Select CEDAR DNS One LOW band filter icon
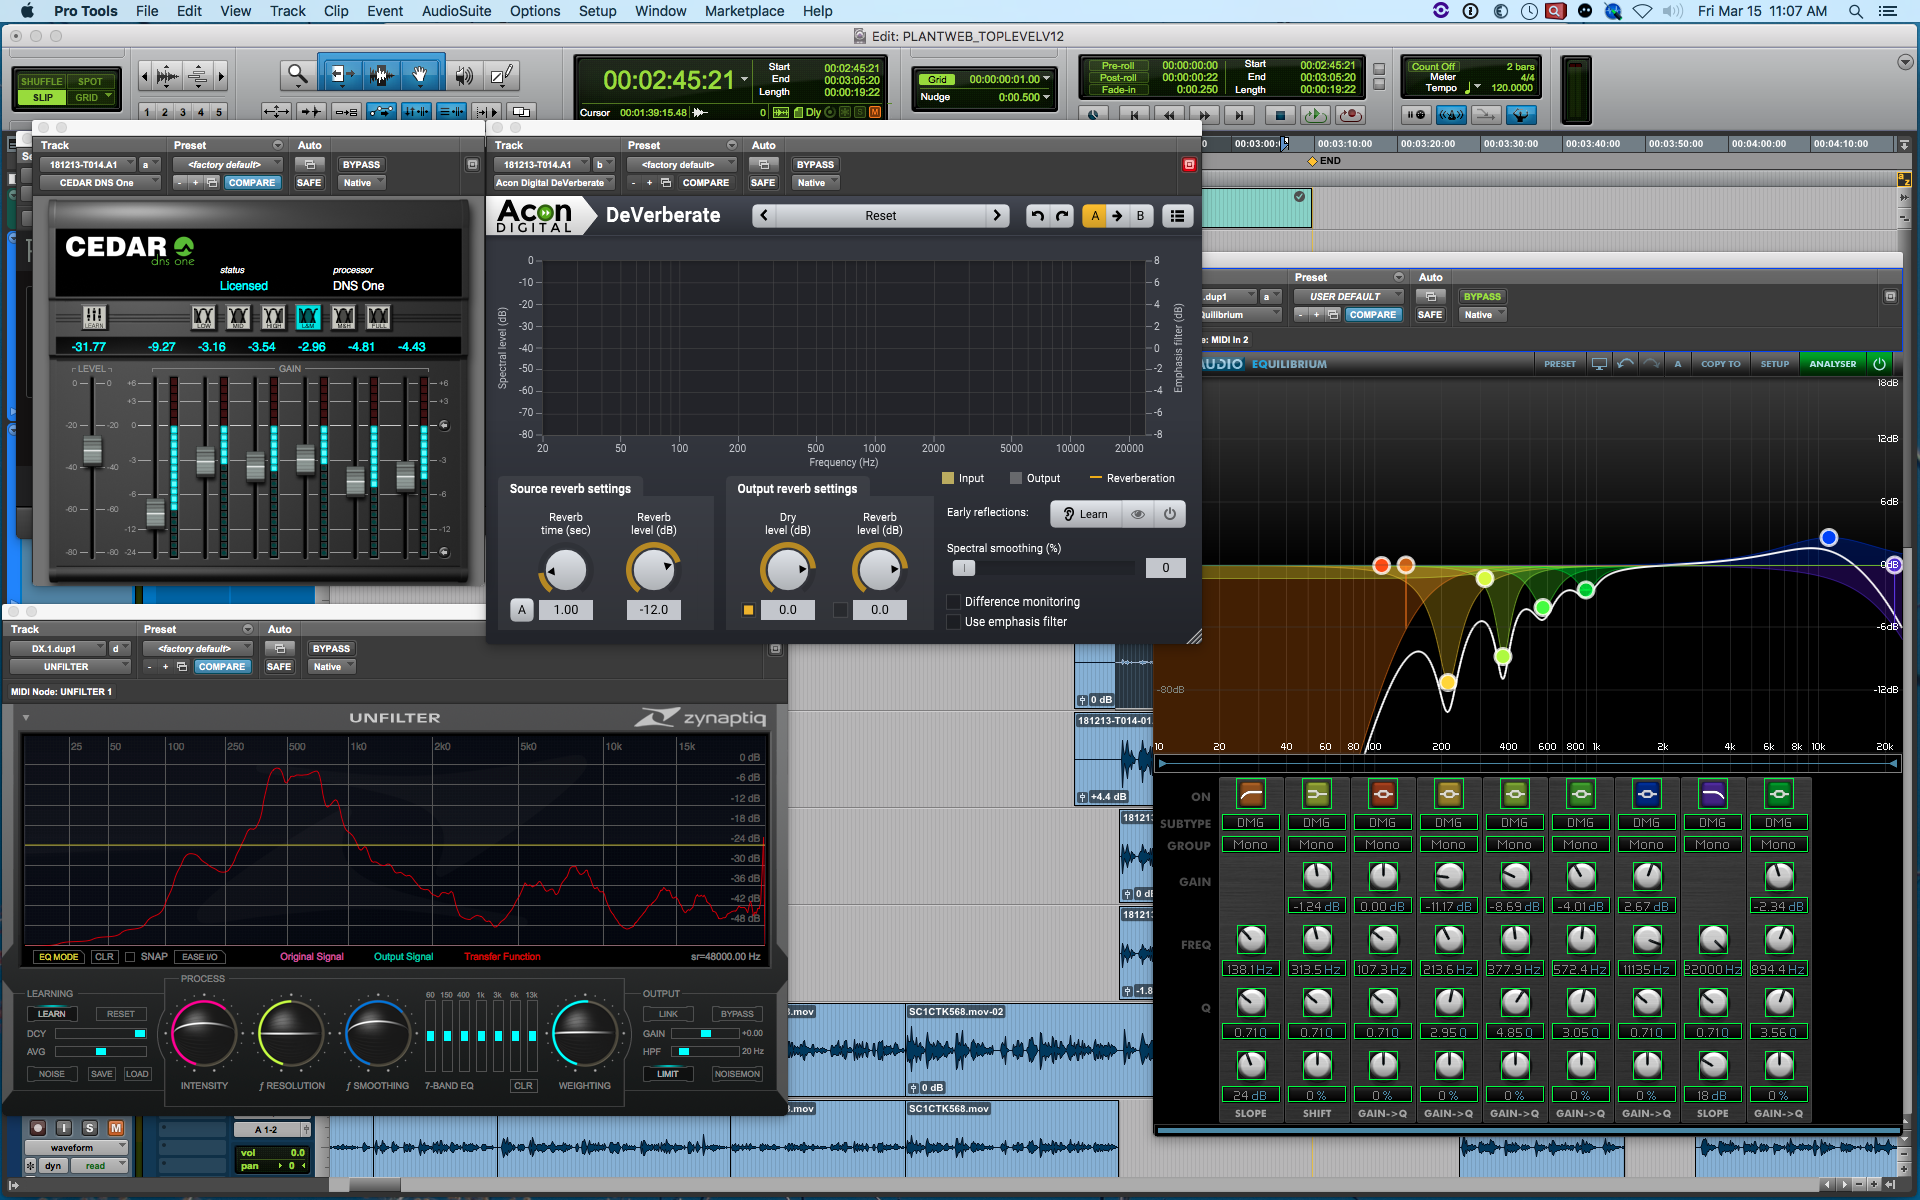Image resolution: width=1920 pixels, height=1200 pixels. pos(204,317)
